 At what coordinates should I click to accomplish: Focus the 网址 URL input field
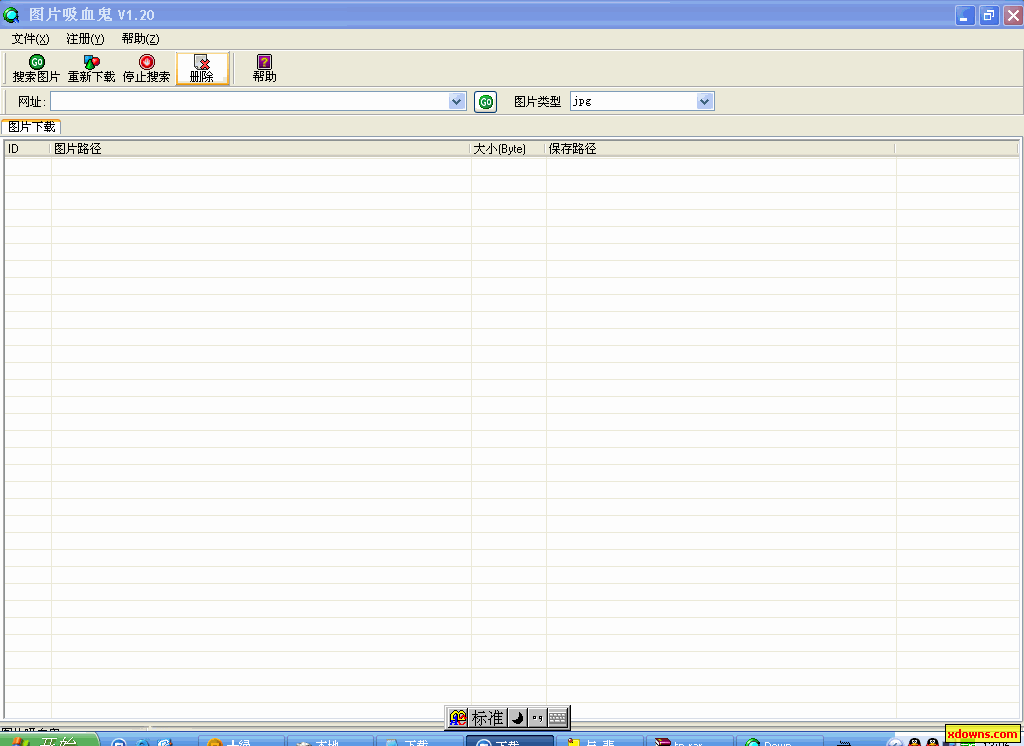tap(249, 101)
